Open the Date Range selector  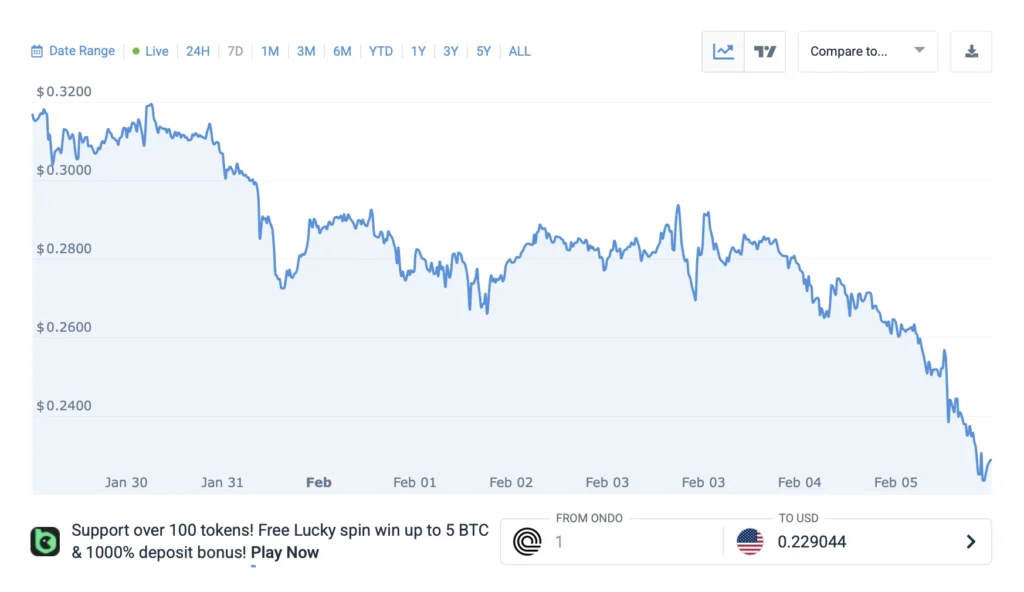point(72,51)
